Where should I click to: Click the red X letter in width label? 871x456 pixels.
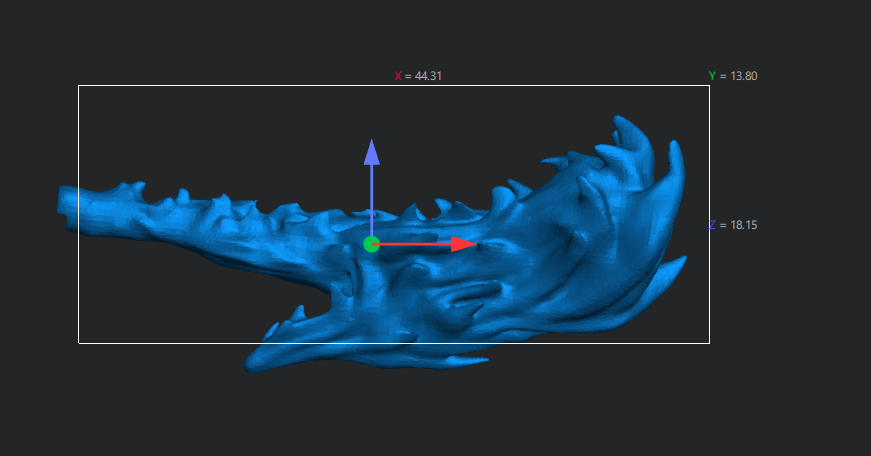(398, 76)
